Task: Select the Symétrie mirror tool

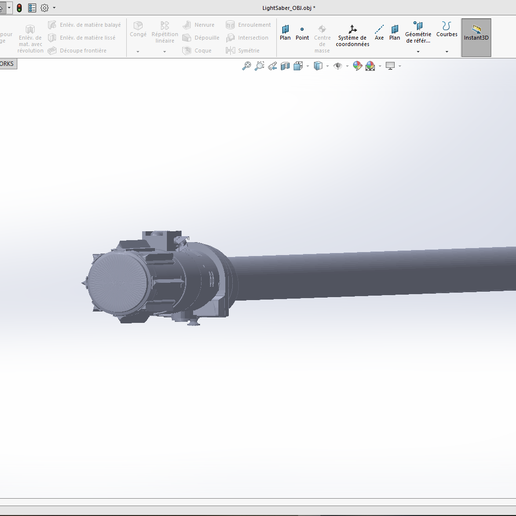Action: point(243,51)
